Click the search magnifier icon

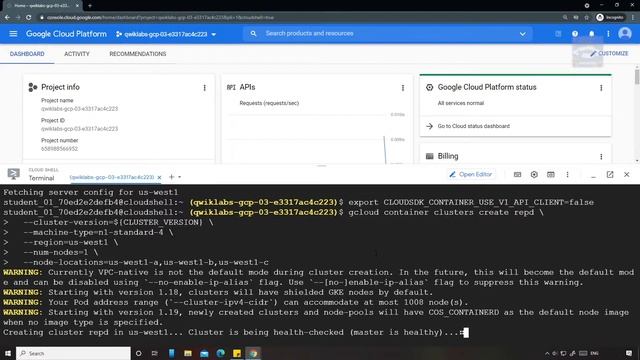[x=253, y=33]
